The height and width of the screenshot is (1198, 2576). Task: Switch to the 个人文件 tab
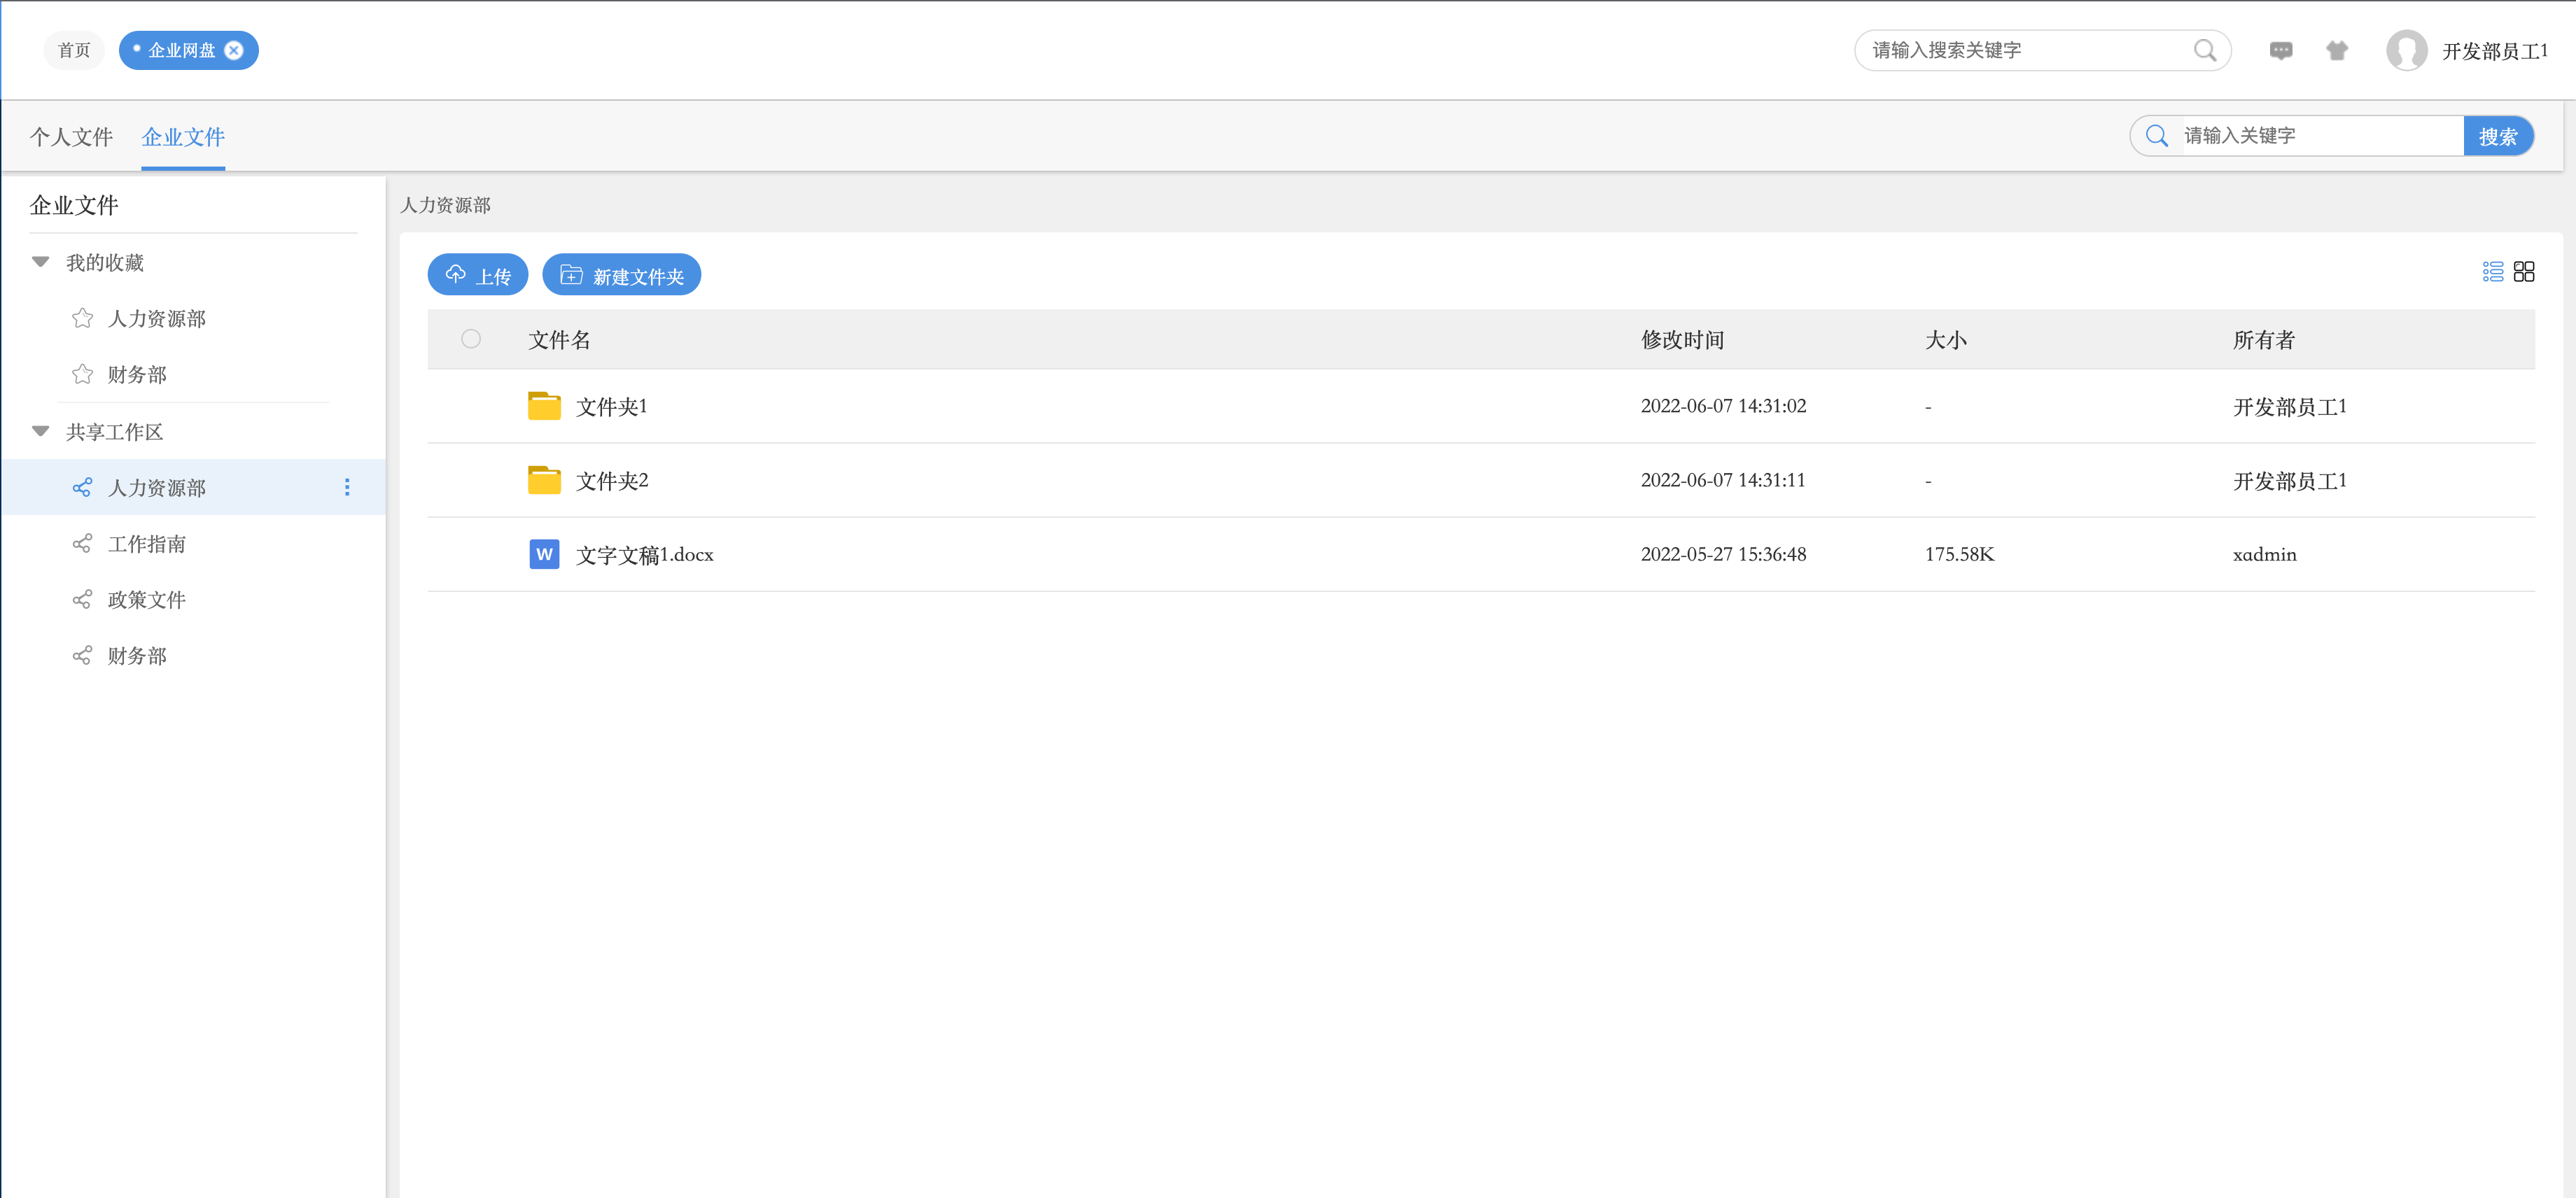pyautogui.click(x=71, y=137)
